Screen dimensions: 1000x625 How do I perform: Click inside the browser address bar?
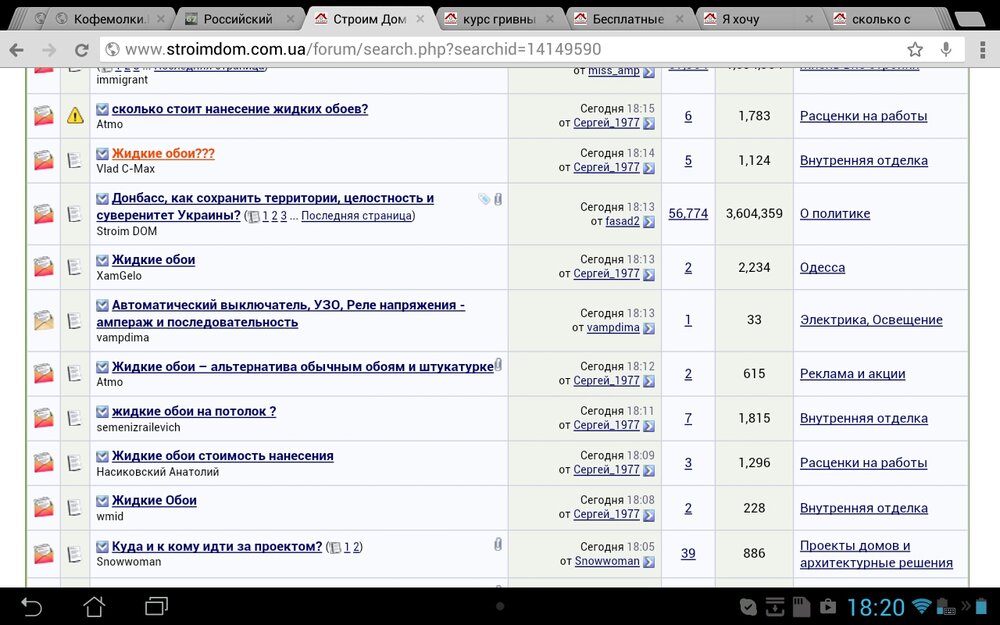tap(400, 47)
